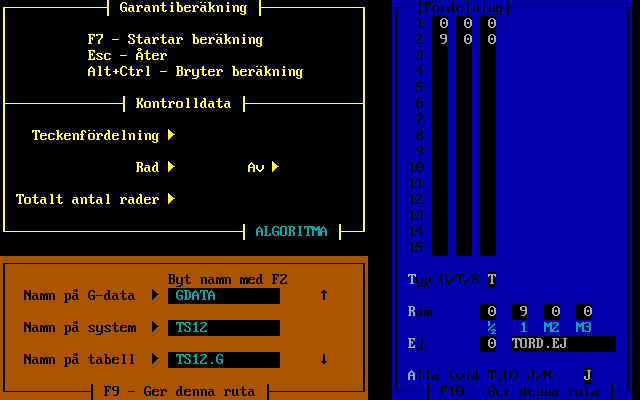Click the M3 column label under Ram

[584, 327]
